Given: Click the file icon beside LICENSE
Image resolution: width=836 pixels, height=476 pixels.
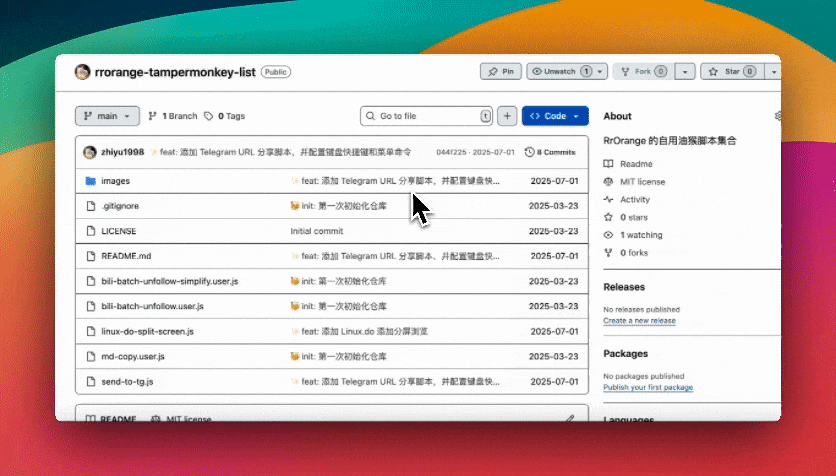Looking at the screenshot, I should tap(91, 231).
